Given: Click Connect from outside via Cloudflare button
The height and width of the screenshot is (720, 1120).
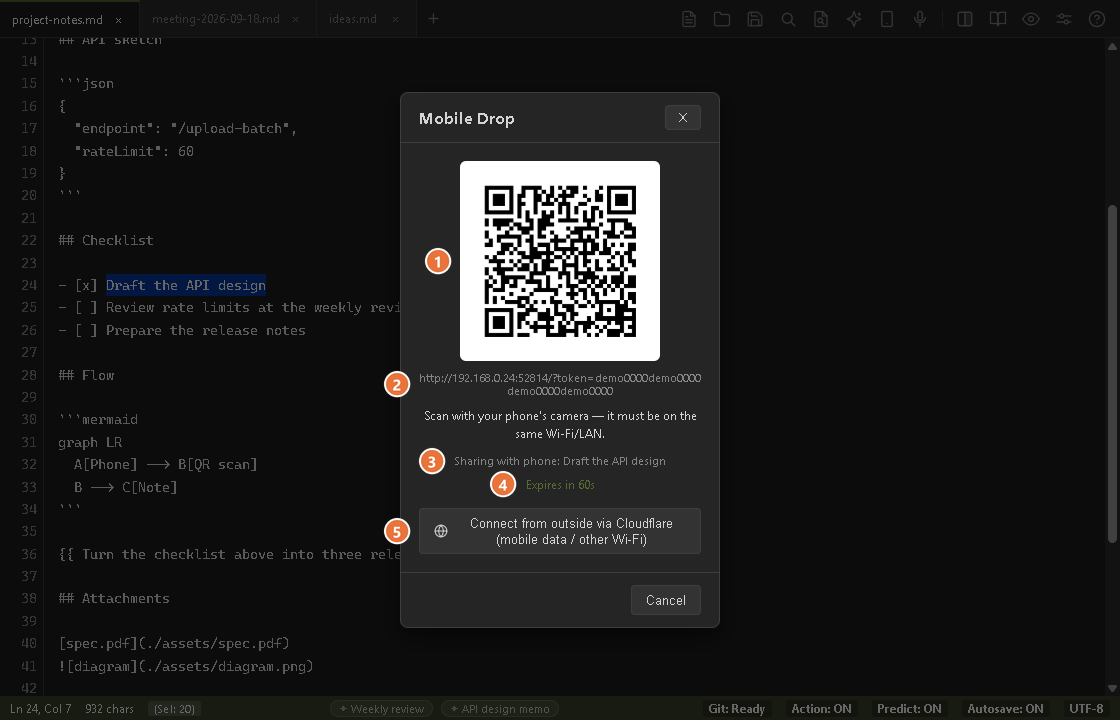Looking at the screenshot, I should click(x=559, y=531).
